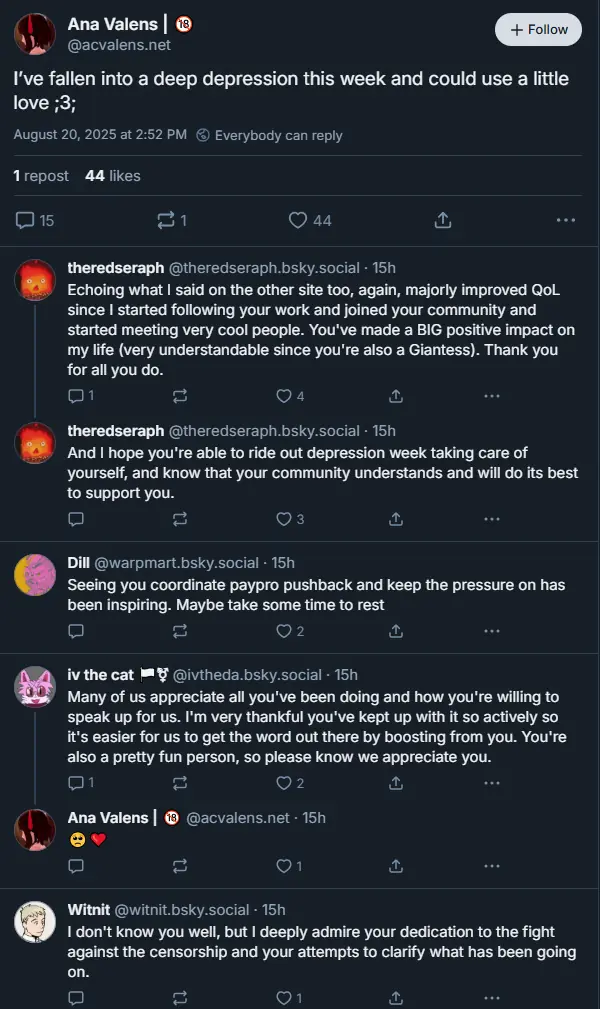The image size is (600, 1009).
Task: Repost Dill's reply
Action: click(x=180, y=631)
